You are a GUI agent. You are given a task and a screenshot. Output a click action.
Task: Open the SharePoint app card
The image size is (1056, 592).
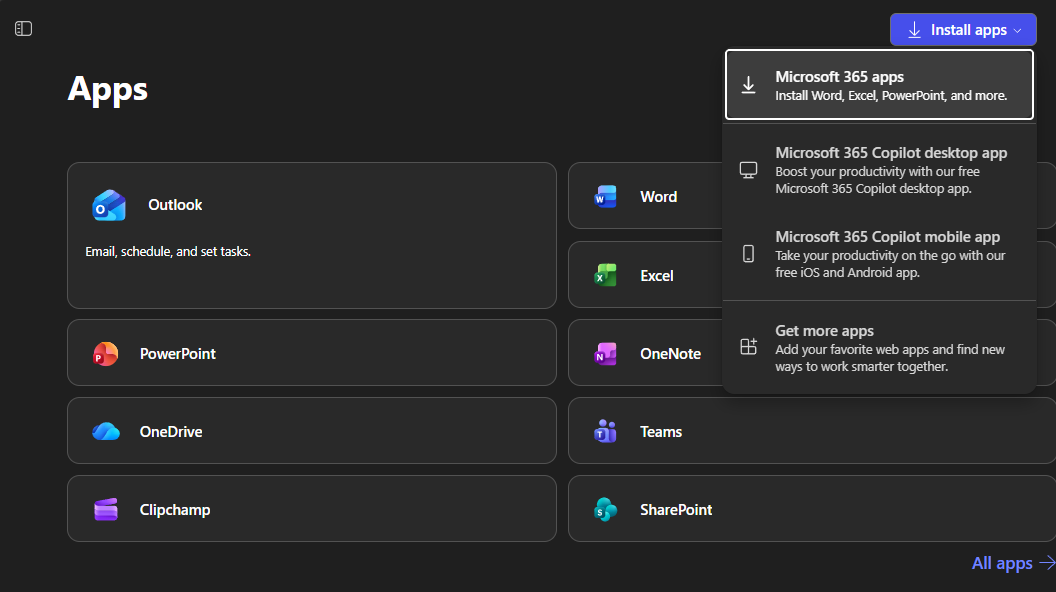click(812, 509)
